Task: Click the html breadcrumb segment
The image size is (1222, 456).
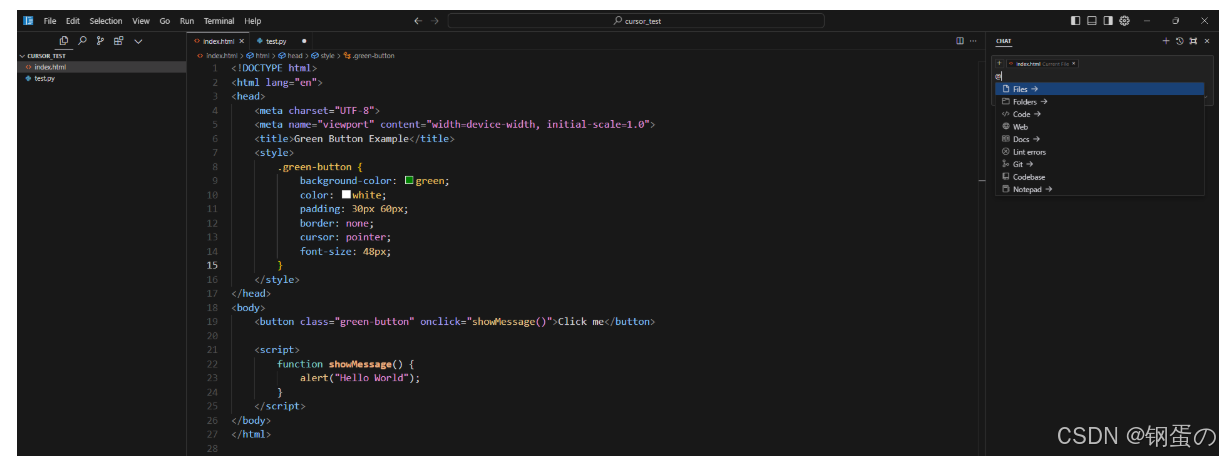Action: point(262,56)
